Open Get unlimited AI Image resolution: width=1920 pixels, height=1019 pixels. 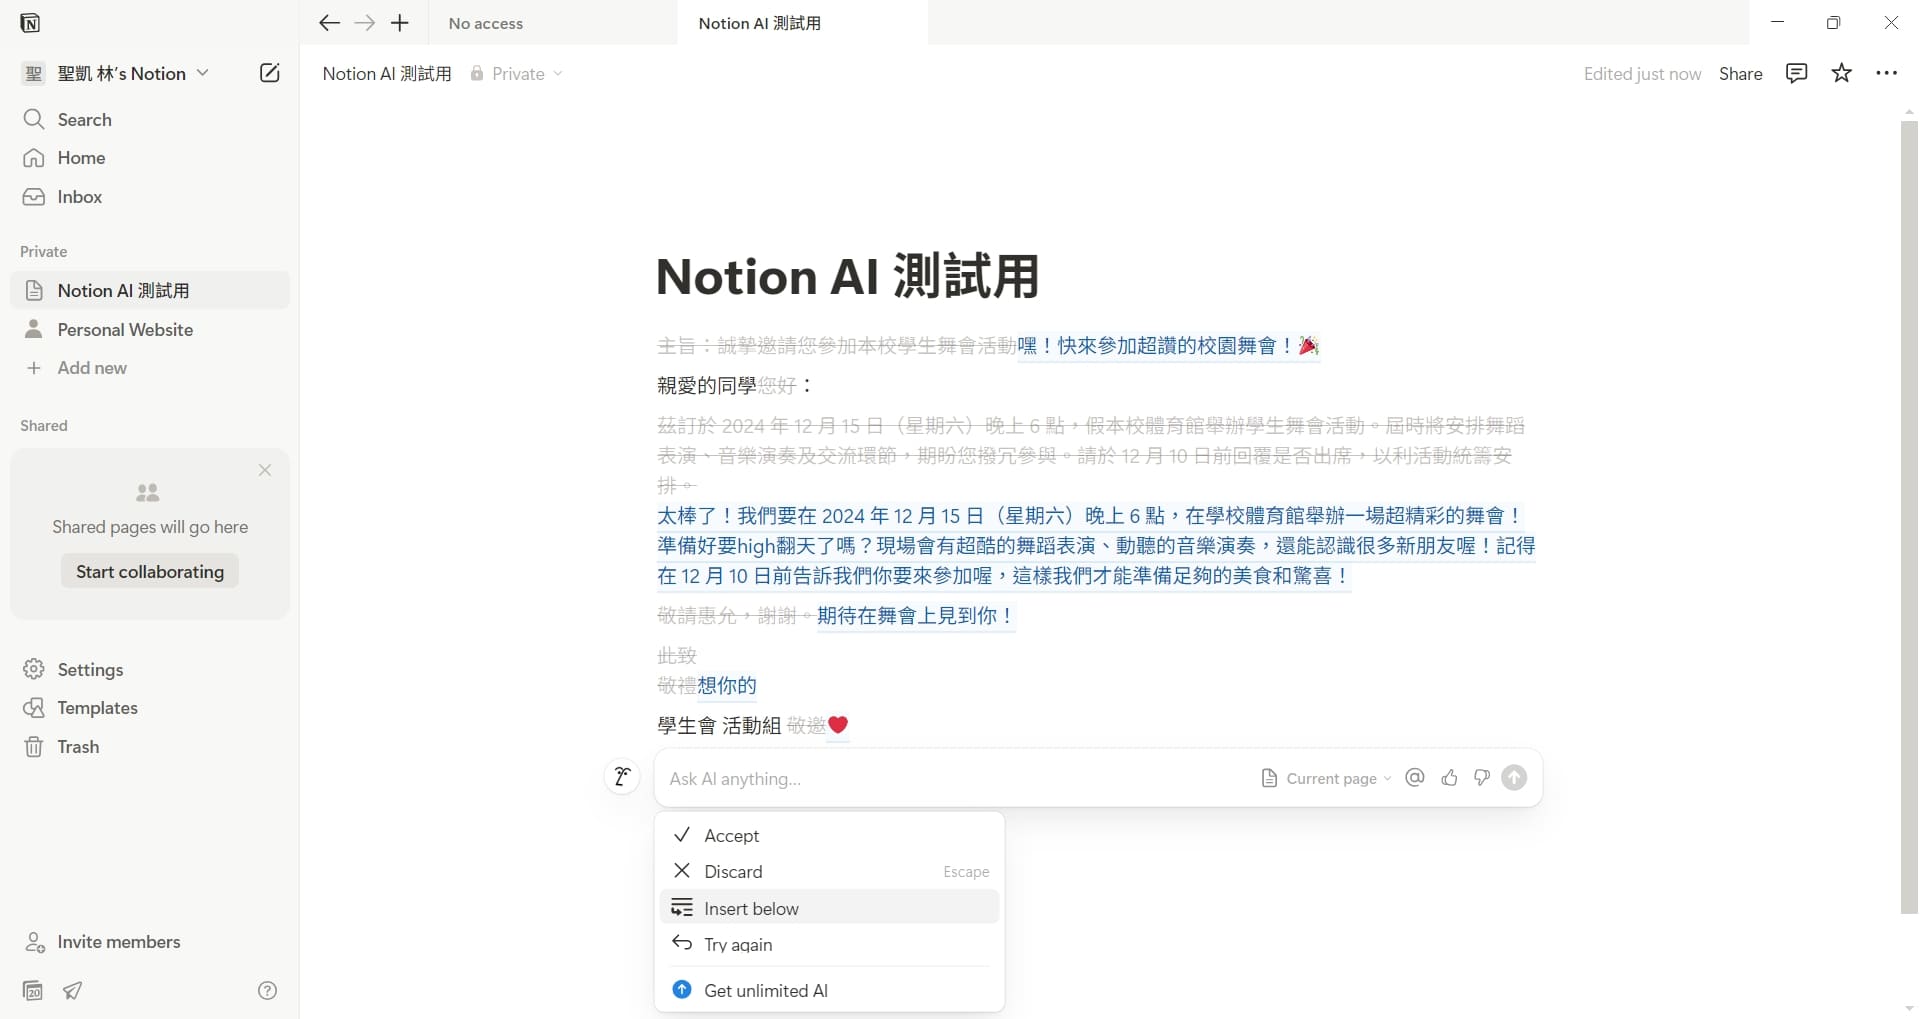coord(765,990)
